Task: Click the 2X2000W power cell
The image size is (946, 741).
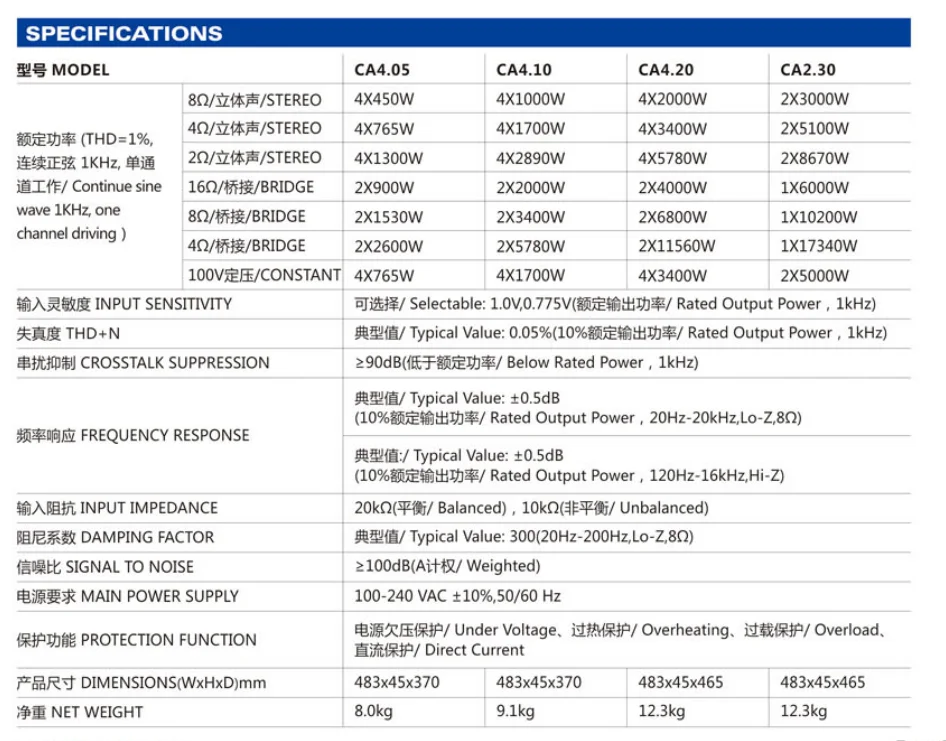Action: (530, 188)
